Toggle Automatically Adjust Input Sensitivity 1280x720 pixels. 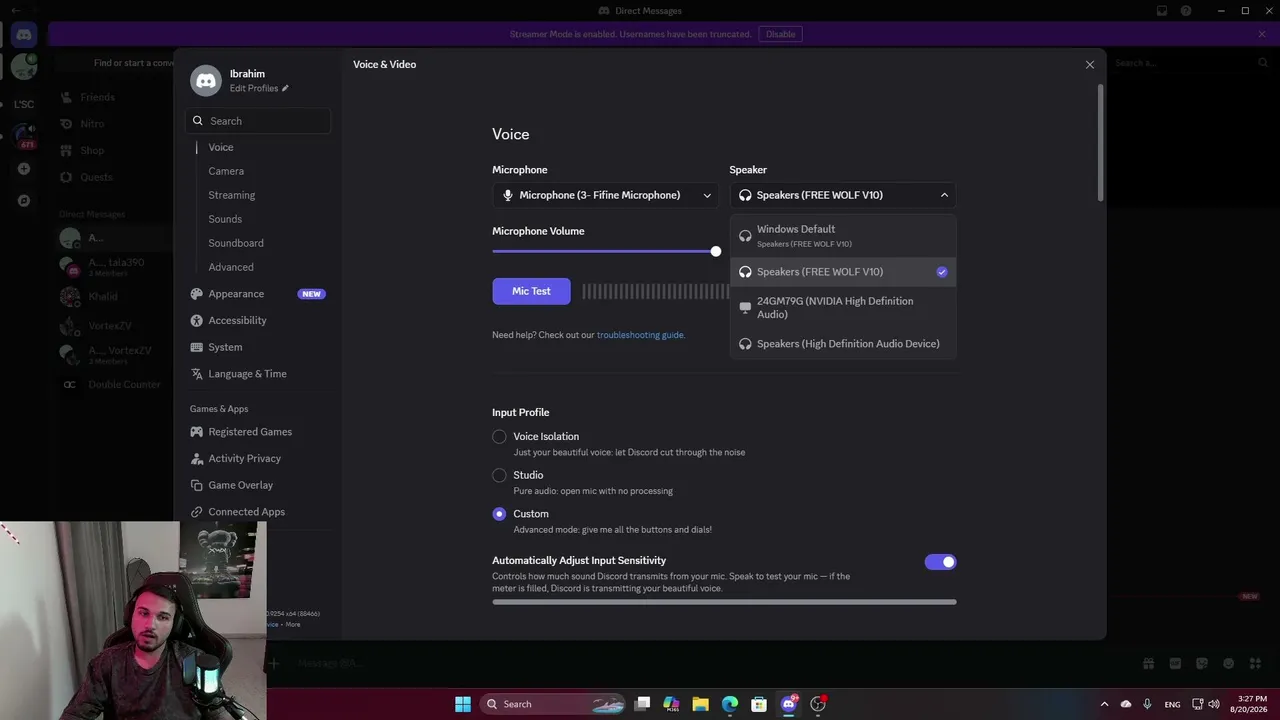point(940,562)
